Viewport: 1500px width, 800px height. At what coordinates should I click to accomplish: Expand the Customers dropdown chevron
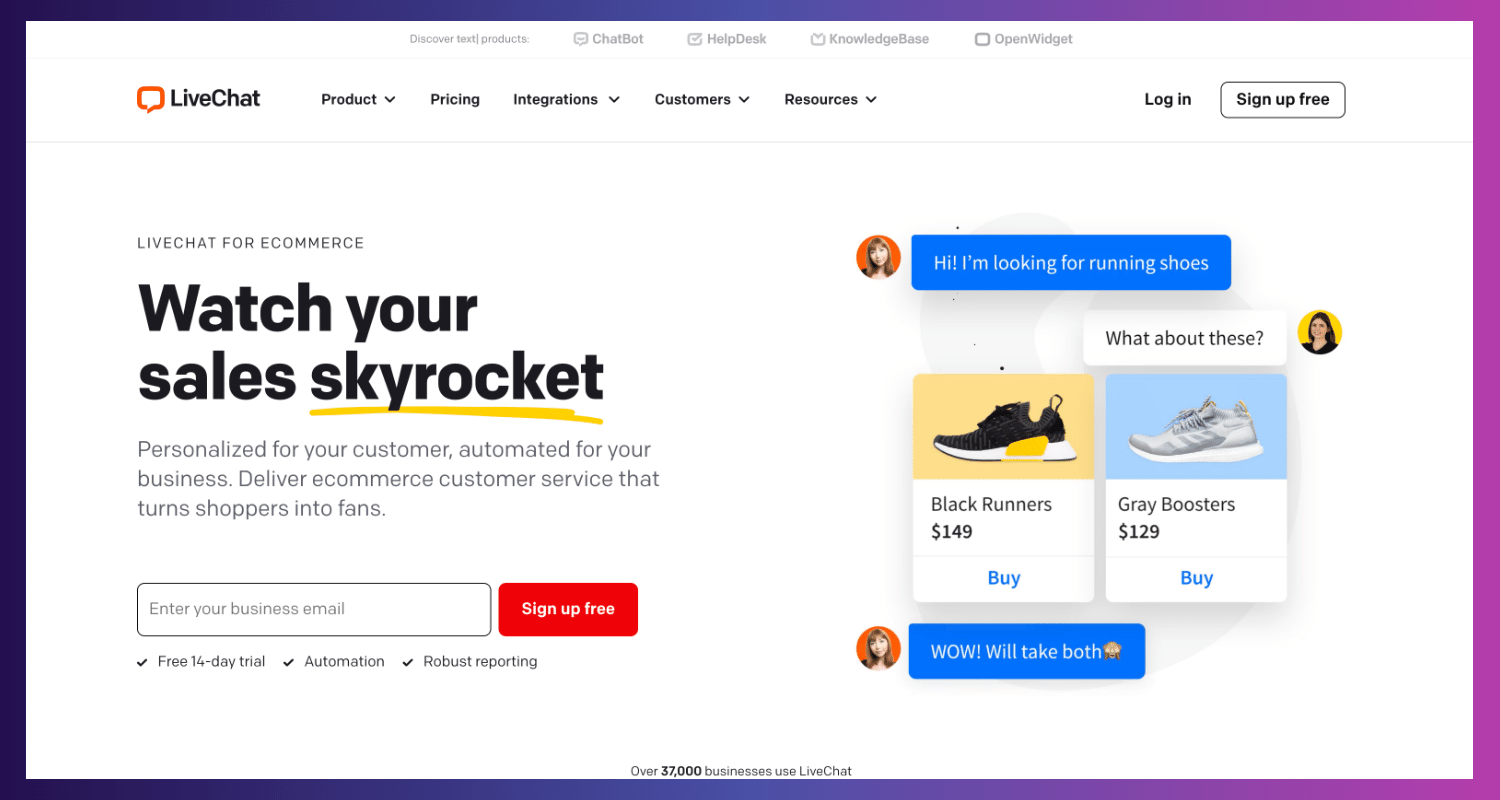[744, 100]
